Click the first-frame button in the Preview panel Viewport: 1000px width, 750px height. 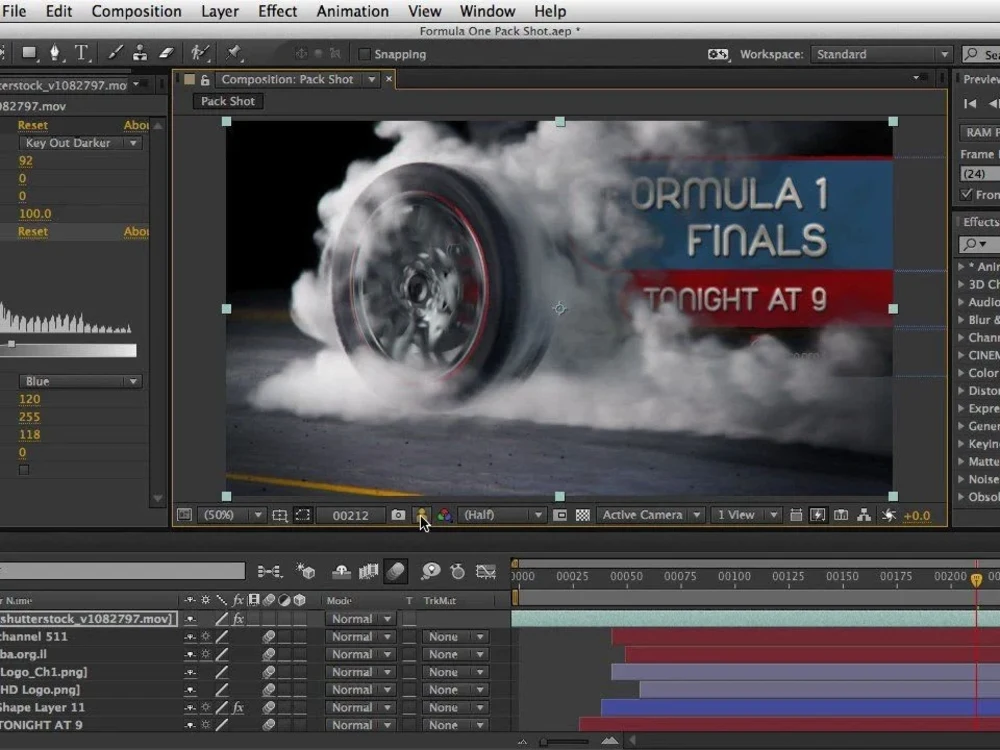970,103
